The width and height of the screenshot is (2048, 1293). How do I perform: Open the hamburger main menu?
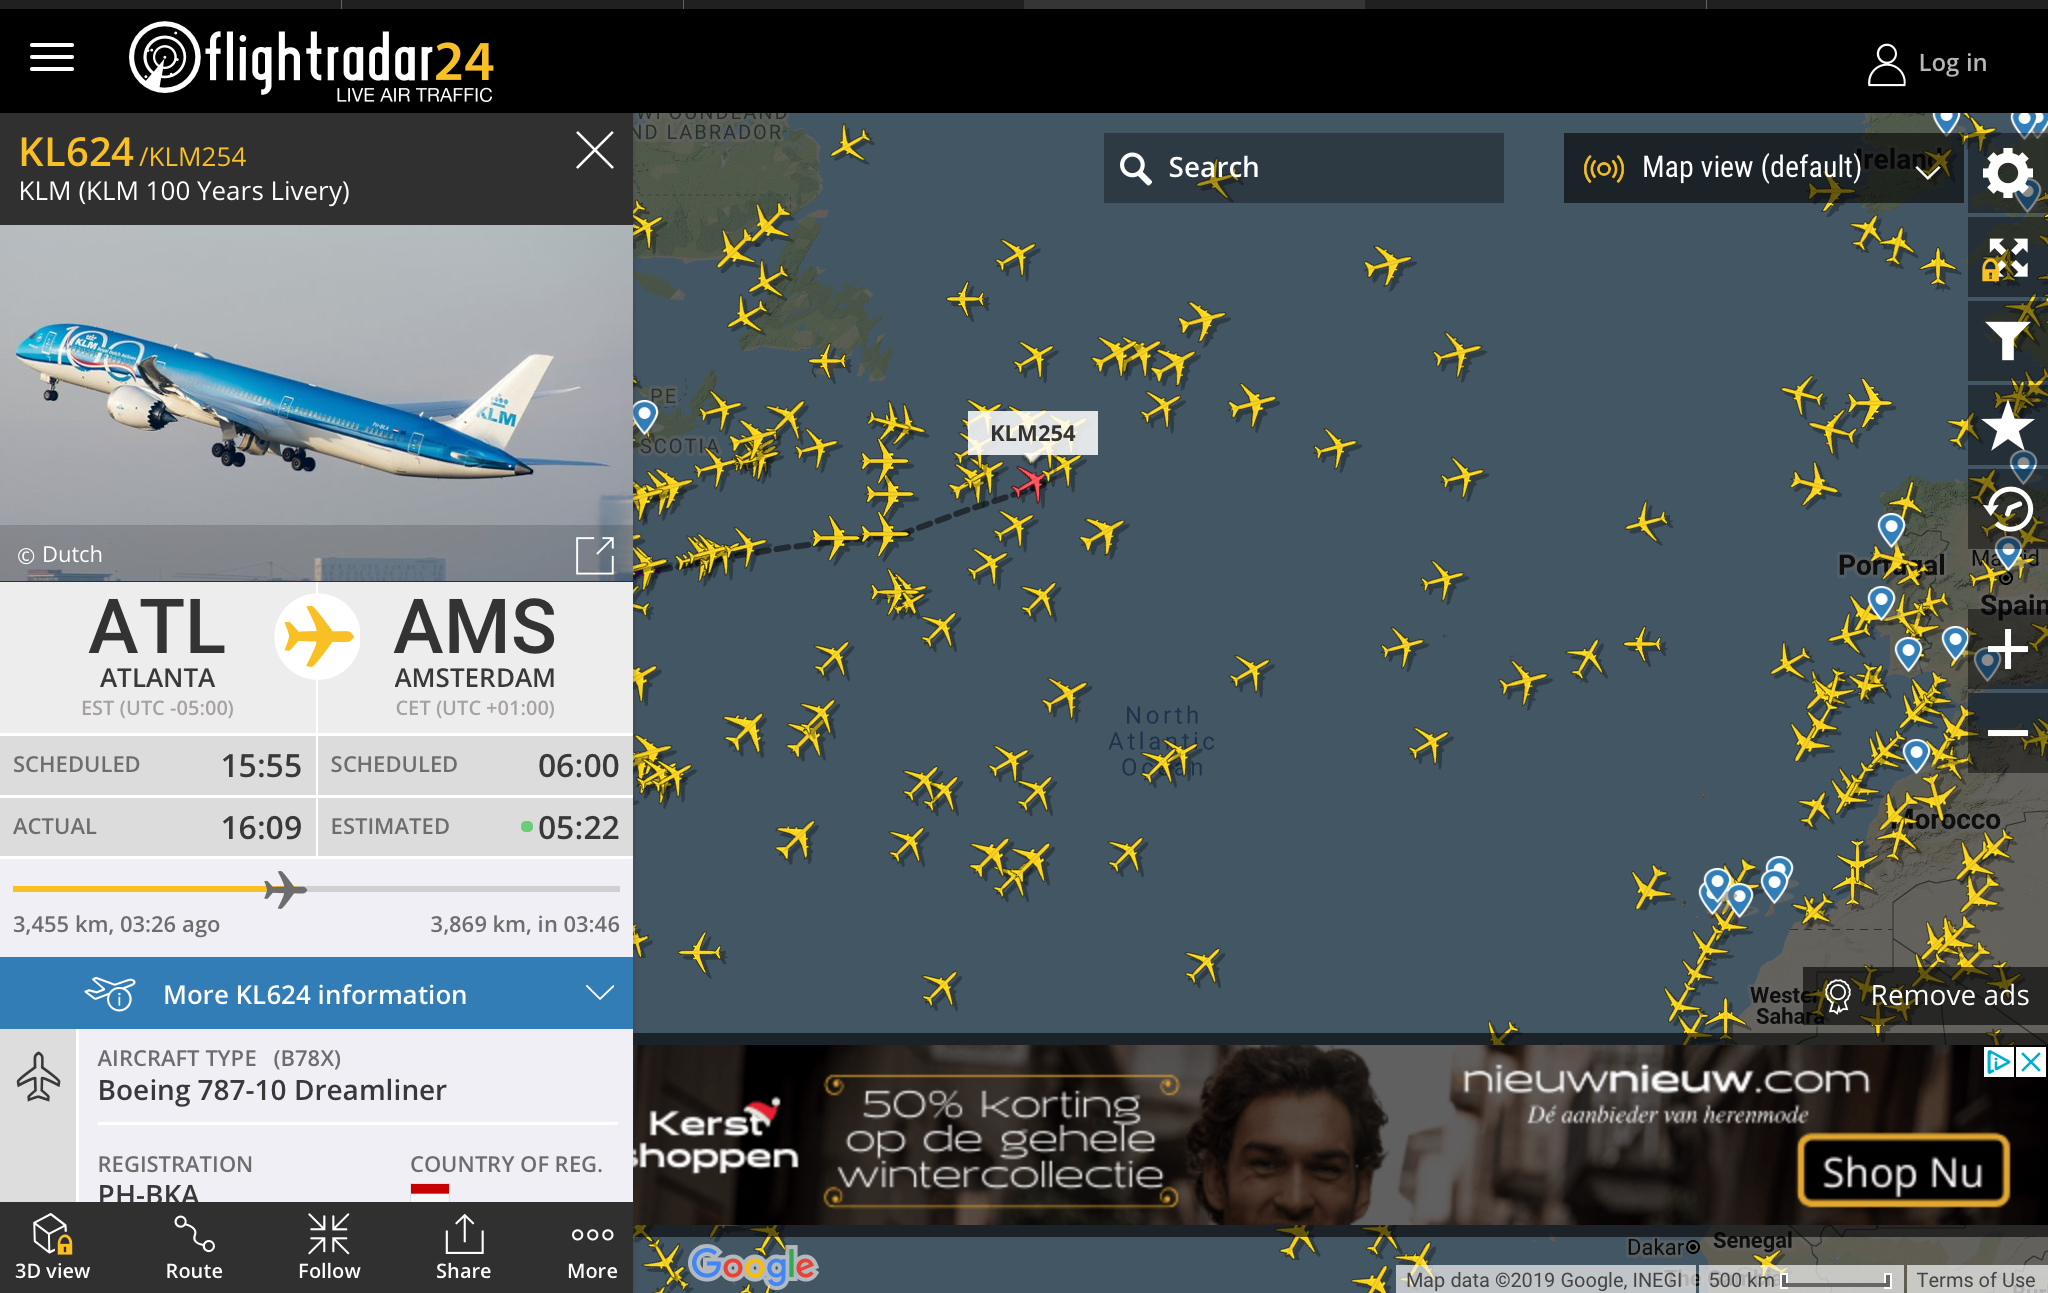pos(52,58)
